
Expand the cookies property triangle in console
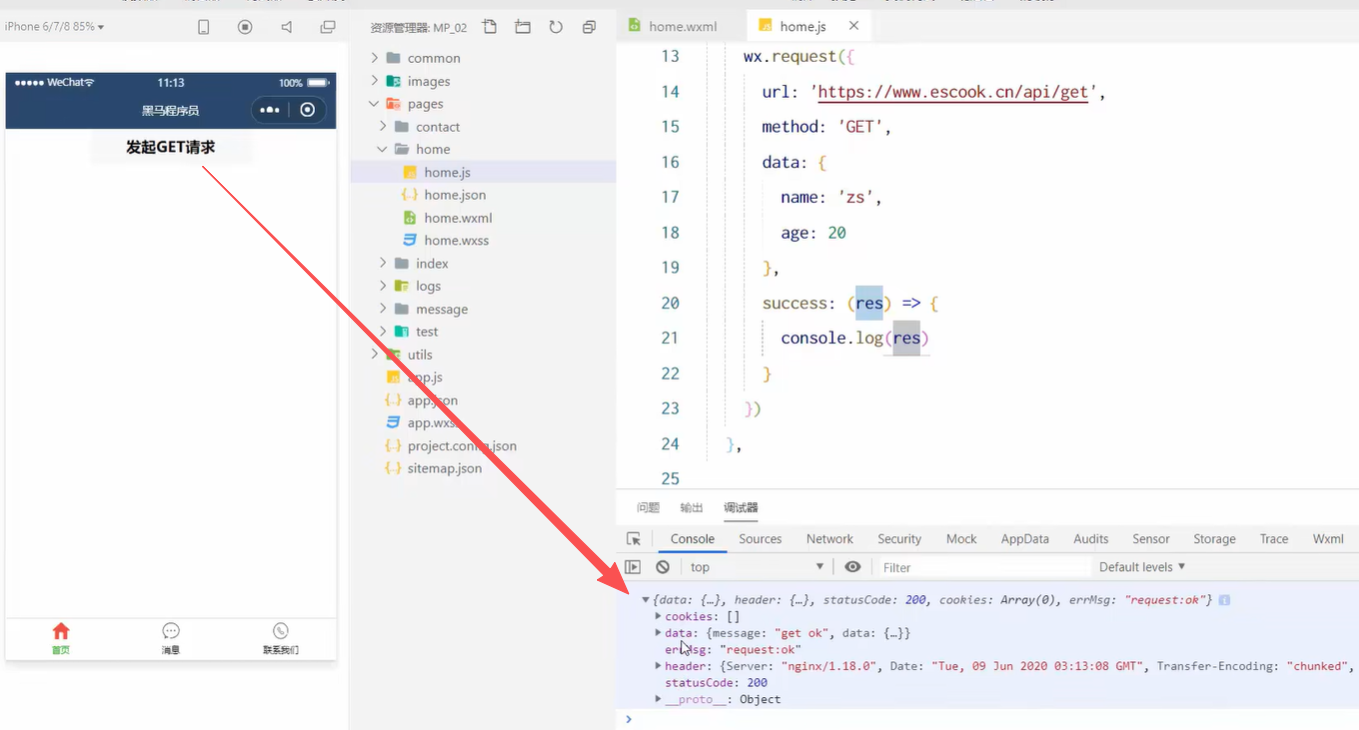[658, 616]
